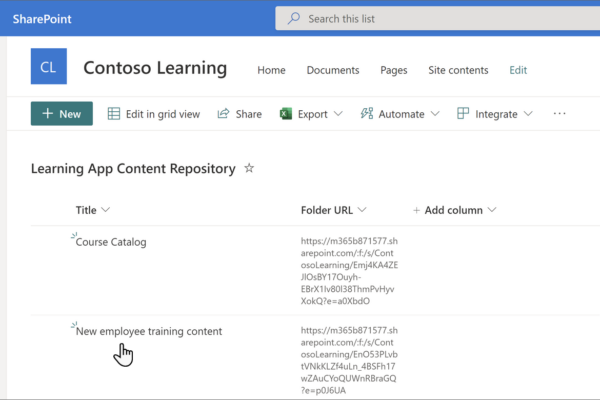Open the Title column dropdown chevron
This screenshot has width=600, height=400.
pyautogui.click(x=106, y=210)
